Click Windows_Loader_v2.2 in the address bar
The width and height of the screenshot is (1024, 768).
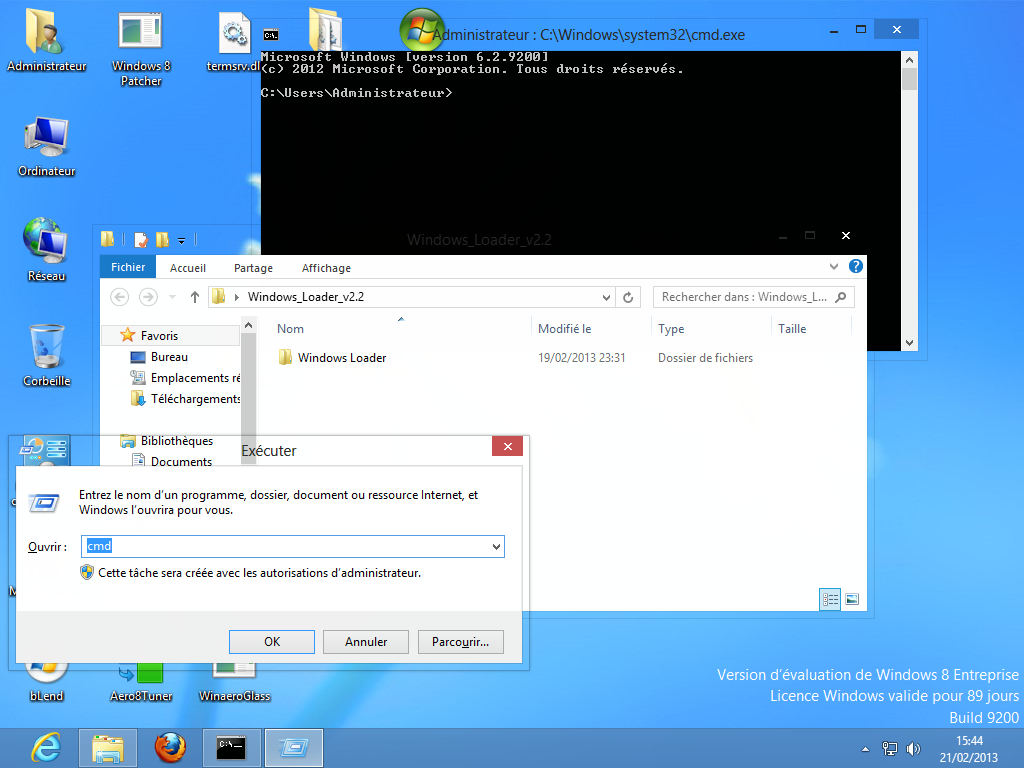coord(306,297)
